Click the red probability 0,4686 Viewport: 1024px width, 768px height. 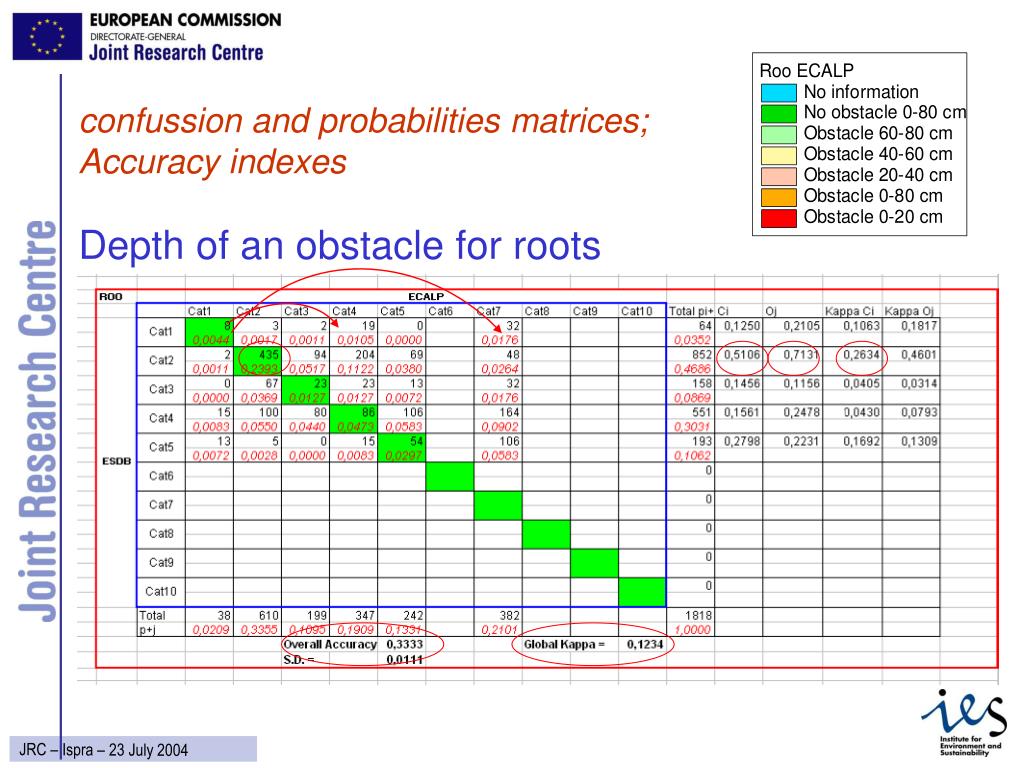coord(692,369)
